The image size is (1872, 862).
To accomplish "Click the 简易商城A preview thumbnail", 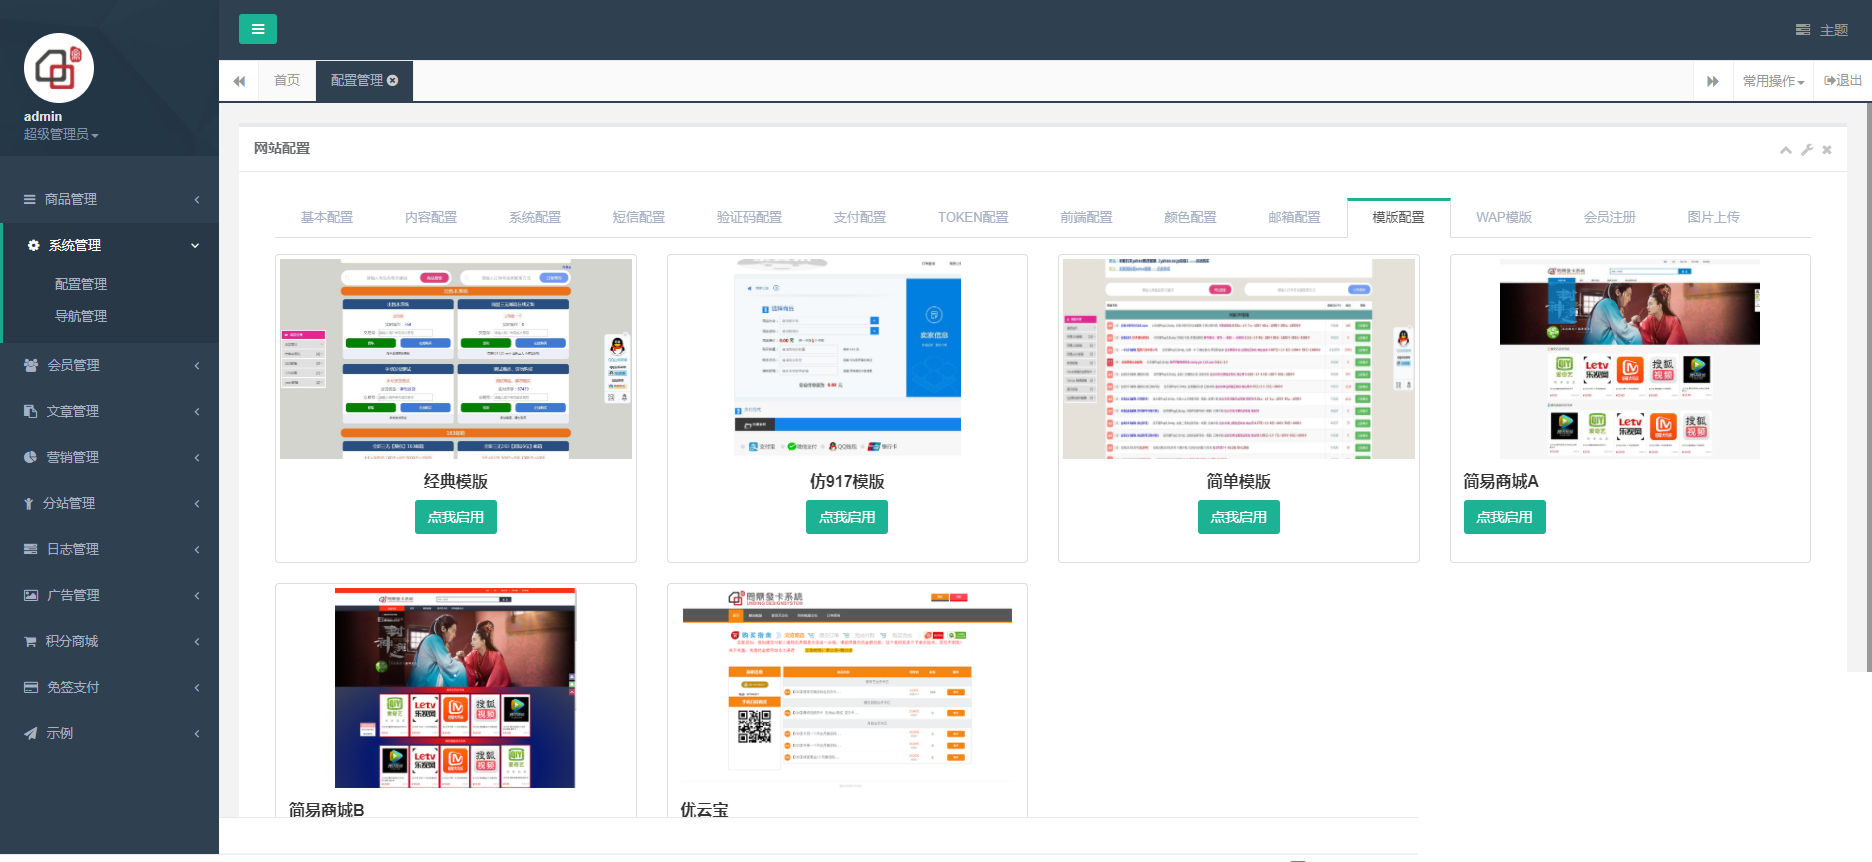I will (x=1630, y=359).
